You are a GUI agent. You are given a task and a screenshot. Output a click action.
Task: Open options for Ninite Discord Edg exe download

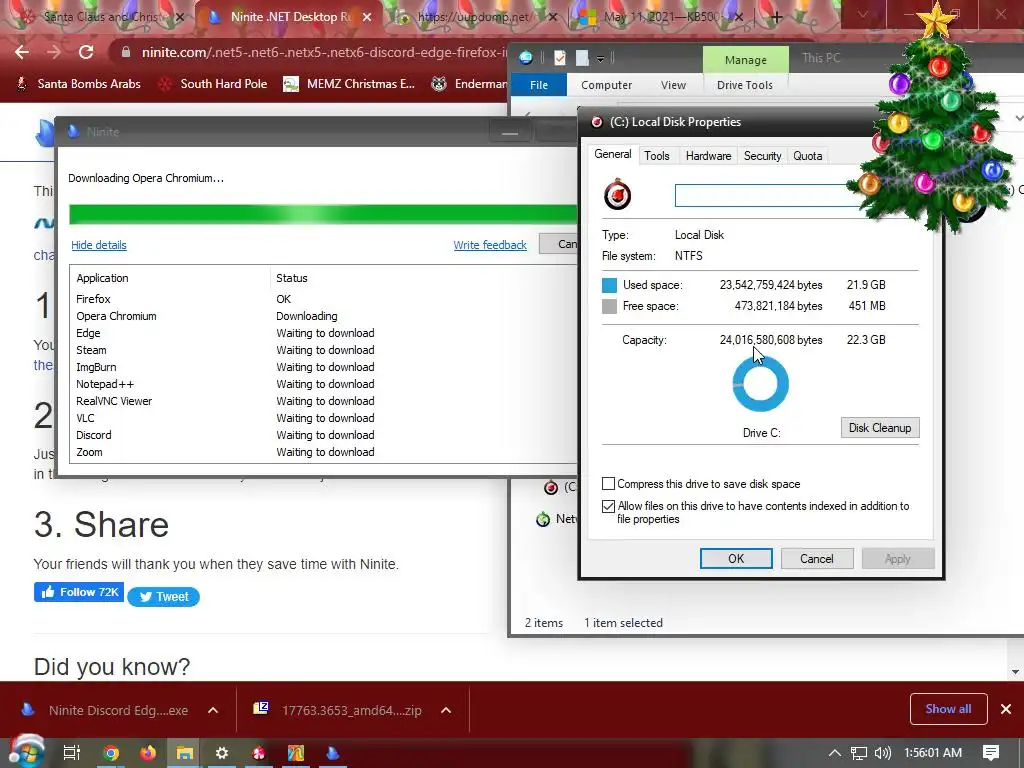(213, 710)
